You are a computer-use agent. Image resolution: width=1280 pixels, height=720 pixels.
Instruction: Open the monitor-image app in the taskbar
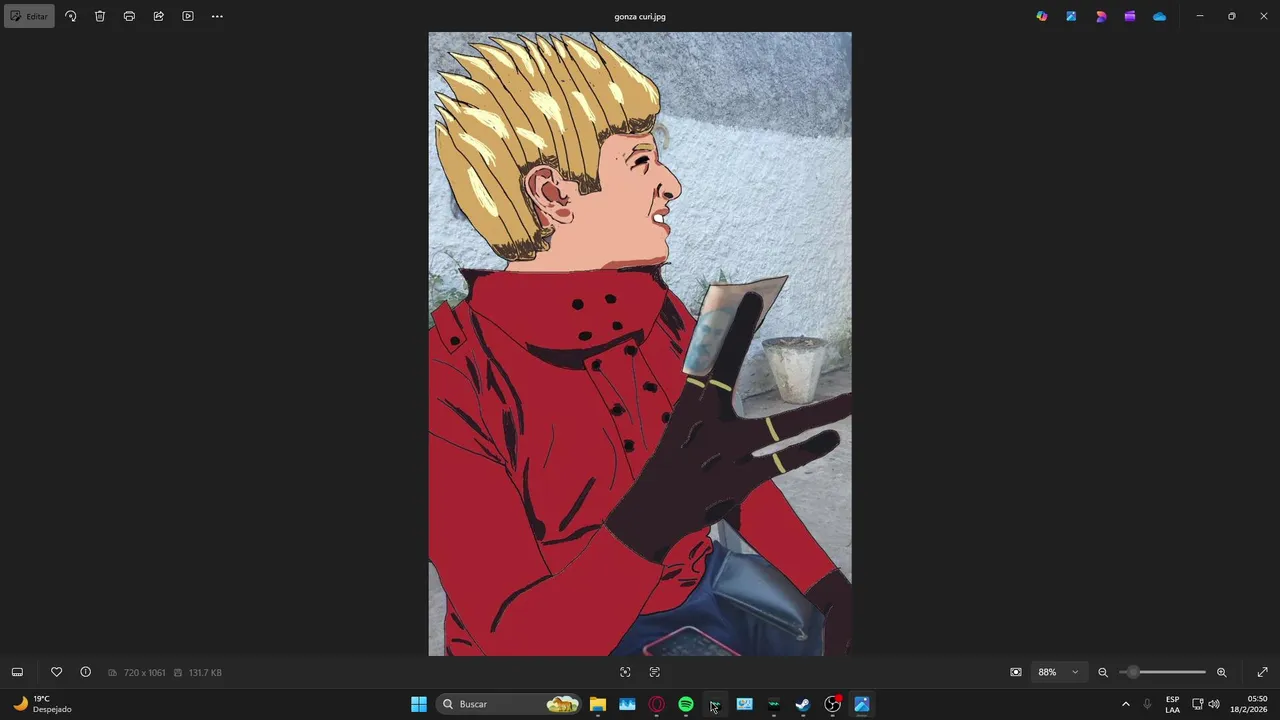coord(744,704)
